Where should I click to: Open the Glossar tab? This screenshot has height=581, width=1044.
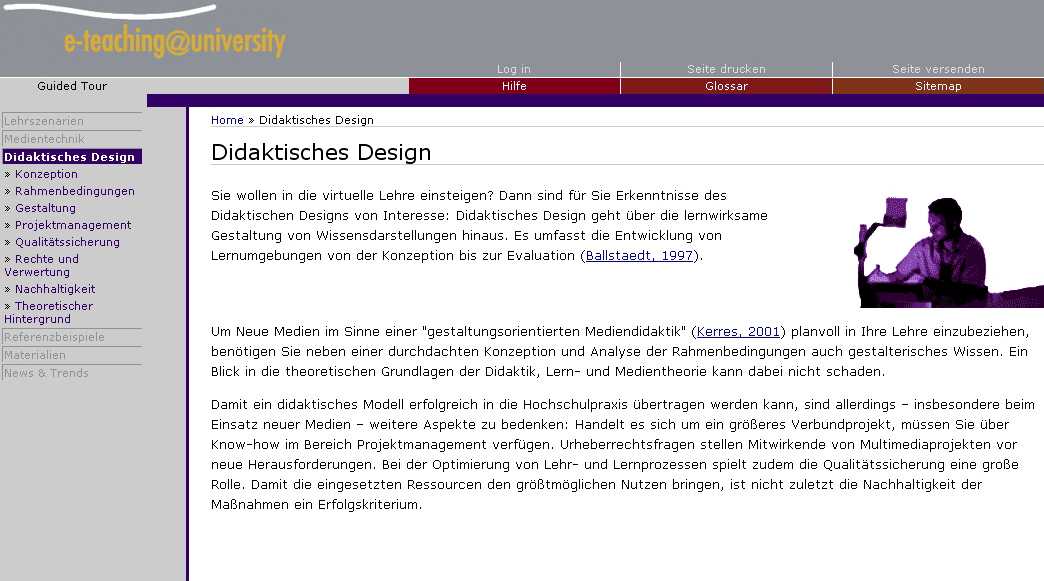726,86
